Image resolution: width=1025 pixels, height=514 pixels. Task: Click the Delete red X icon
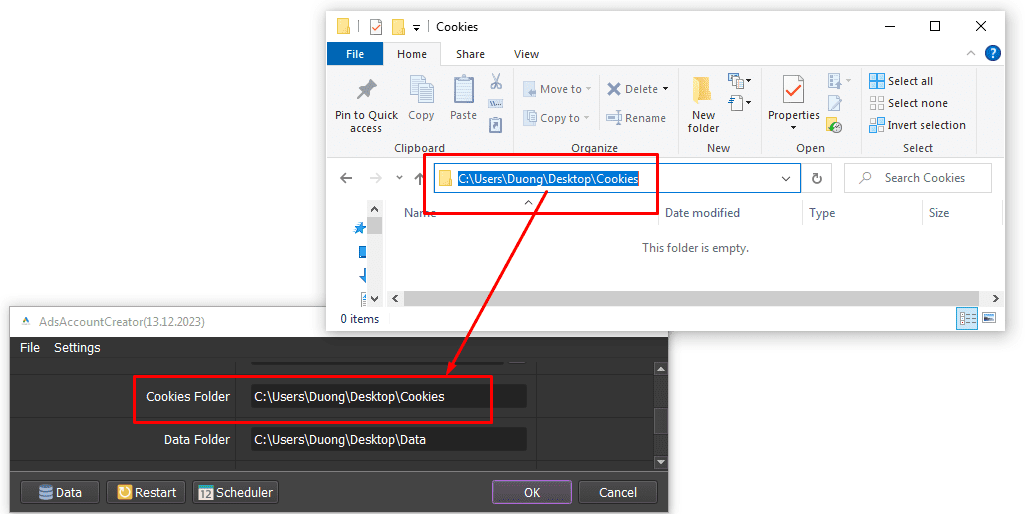coord(614,89)
